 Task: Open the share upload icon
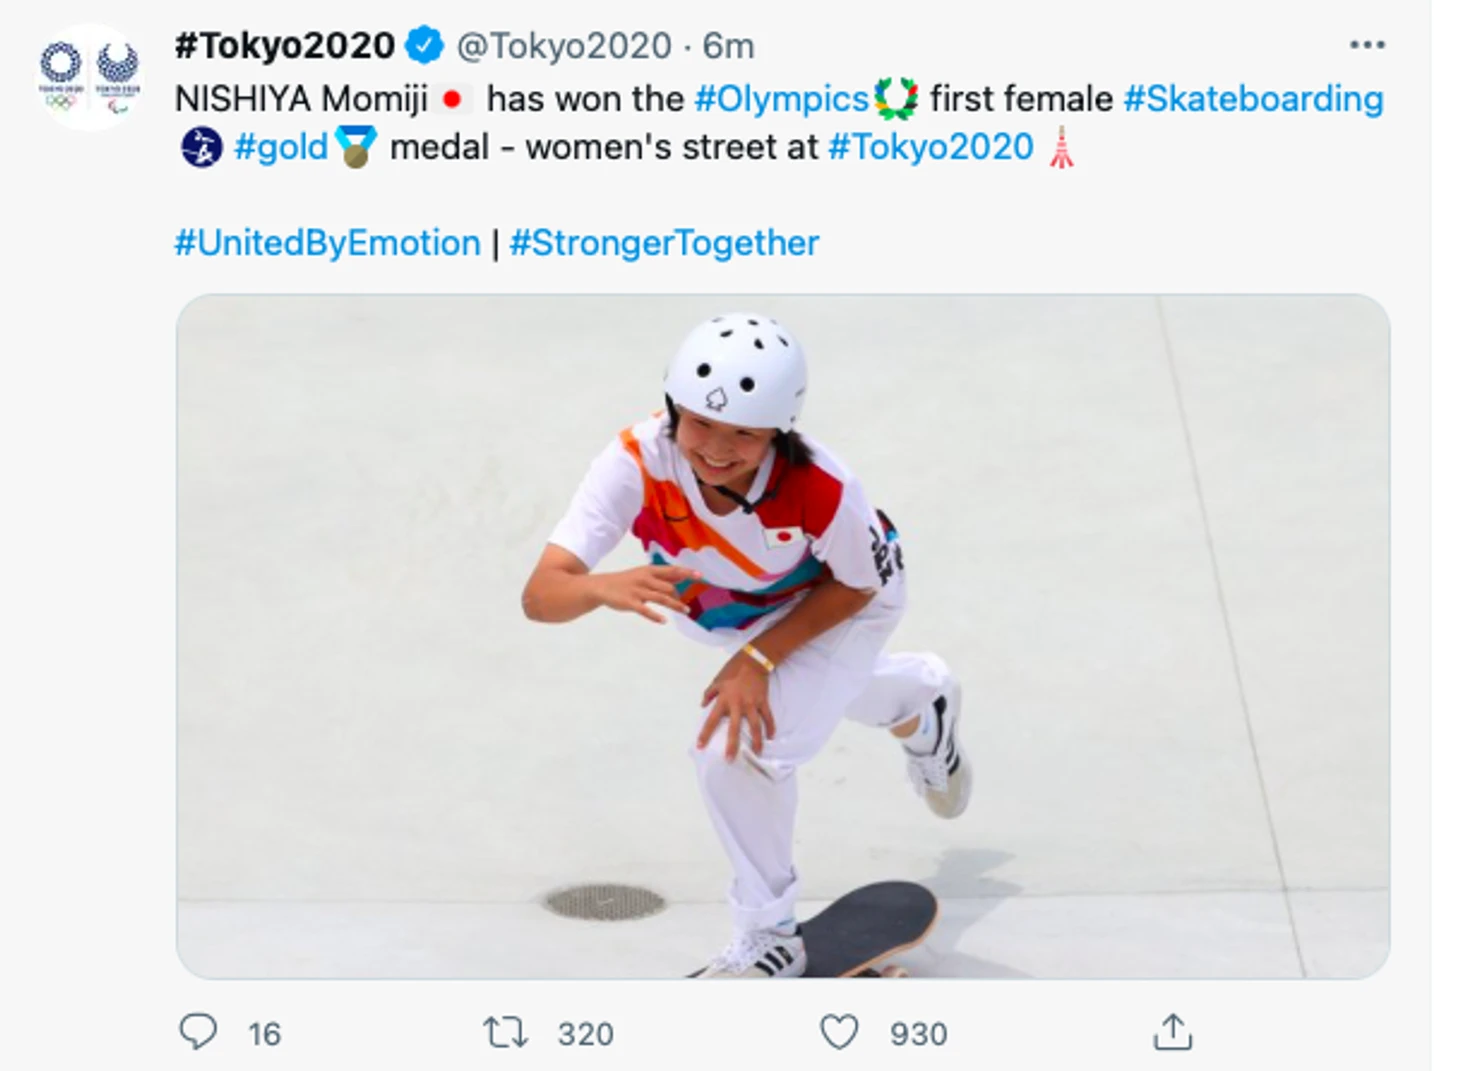(1173, 1032)
